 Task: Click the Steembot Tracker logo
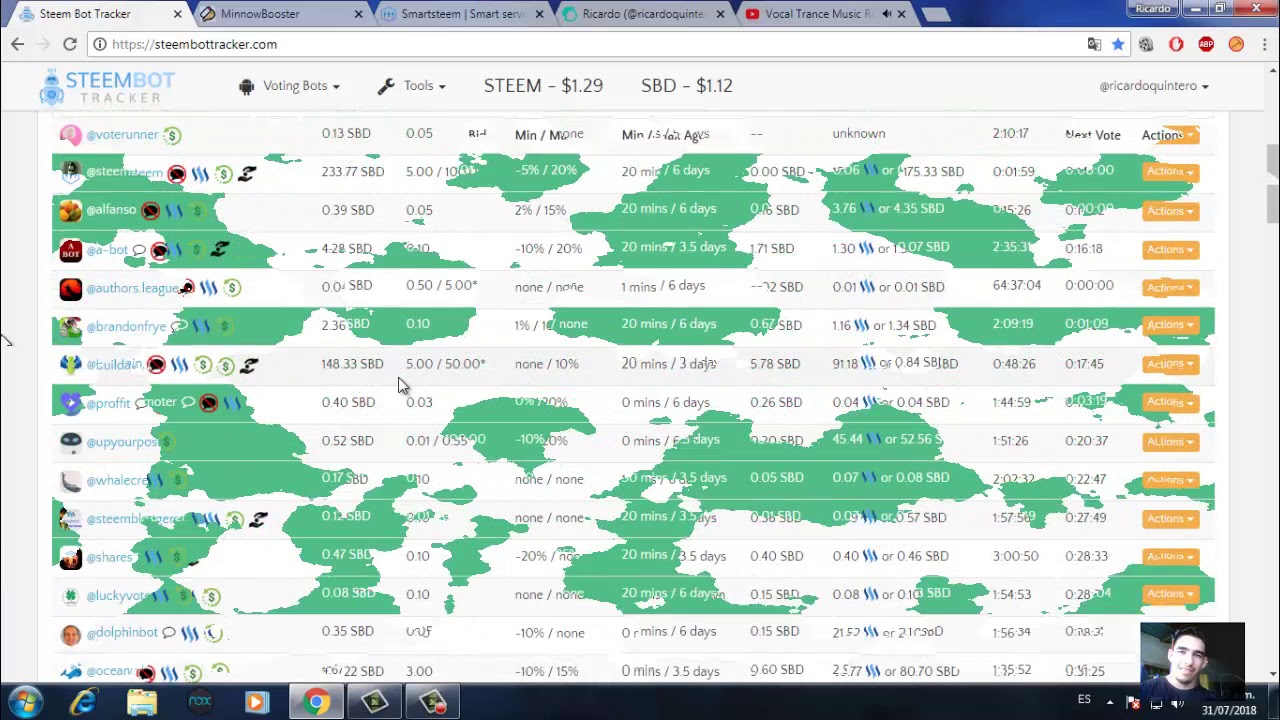(107, 87)
